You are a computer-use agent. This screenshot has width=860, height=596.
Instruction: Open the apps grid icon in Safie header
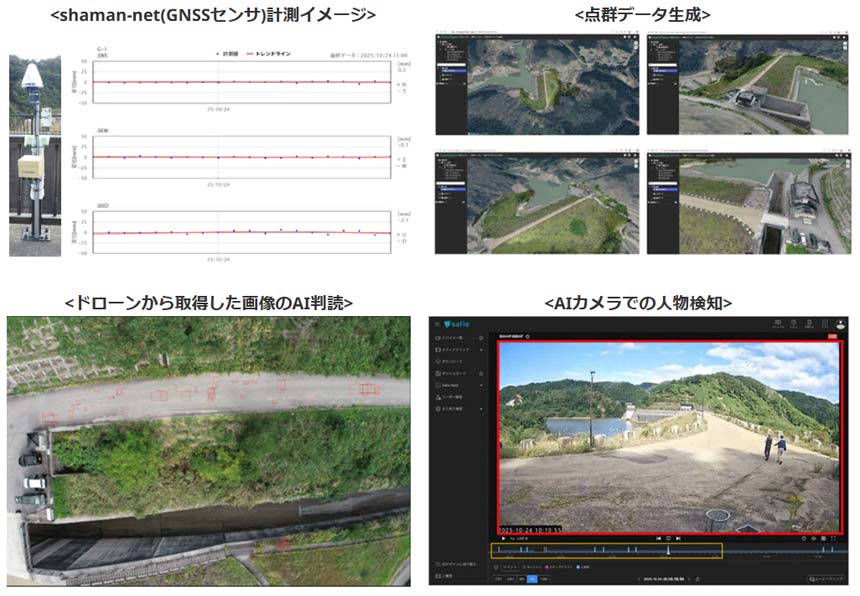tap(824, 323)
